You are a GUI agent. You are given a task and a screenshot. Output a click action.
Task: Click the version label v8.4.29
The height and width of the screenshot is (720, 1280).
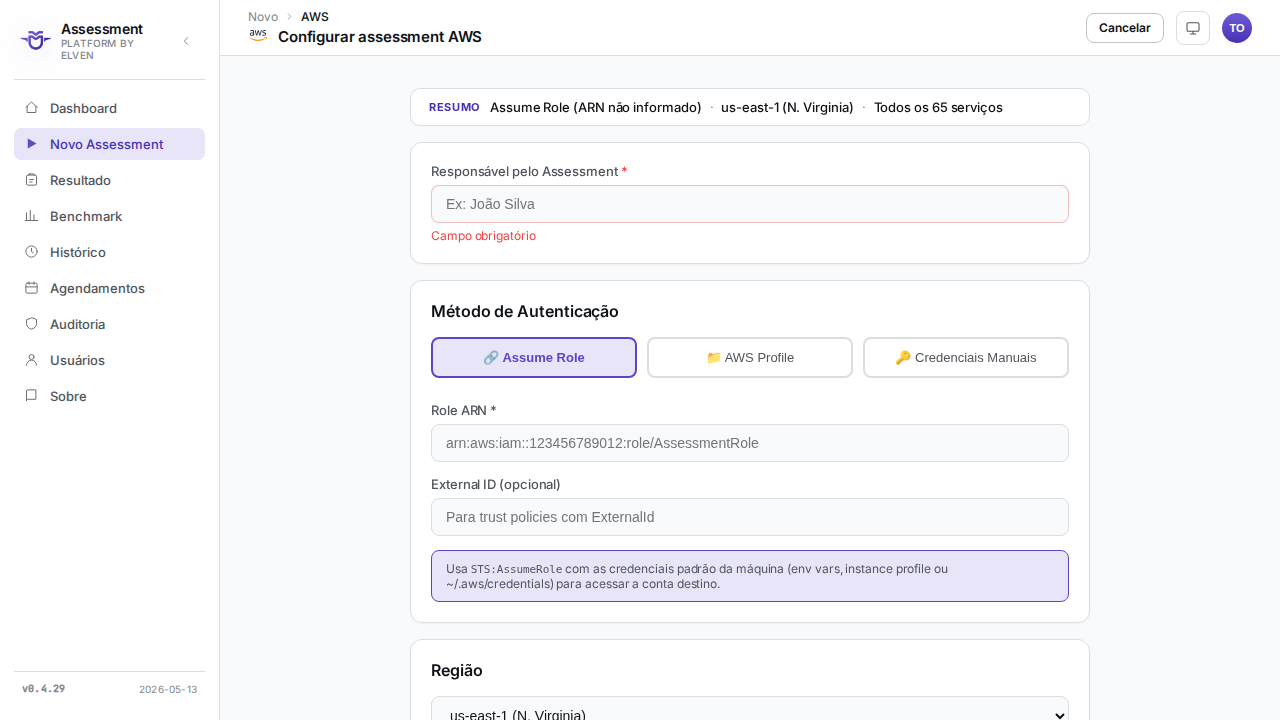point(44,689)
